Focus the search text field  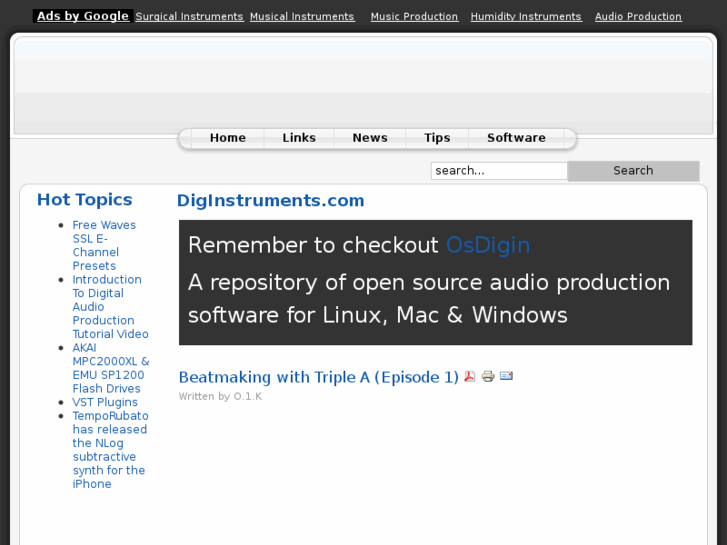pos(499,171)
